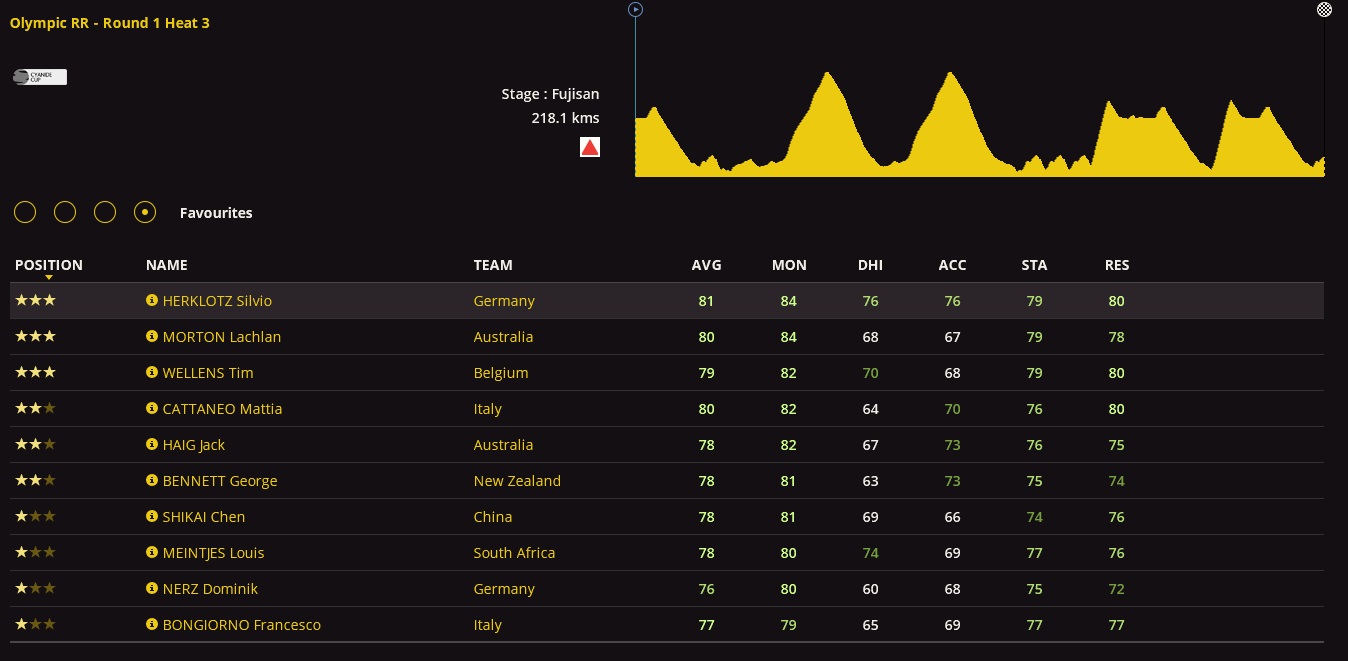This screenshot has width=1348, height=661.
Task: Click info icon beside MORTON Lachlan
Action: (x=152, y=336)
